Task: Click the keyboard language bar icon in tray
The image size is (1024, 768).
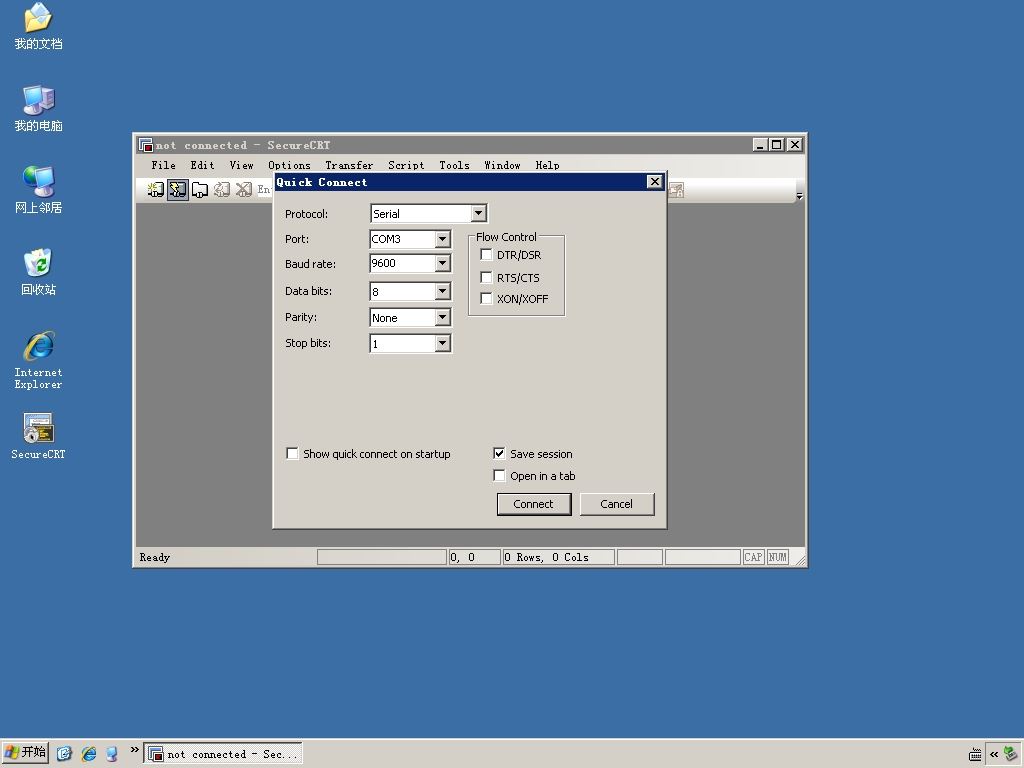Action: click(975, 754)
